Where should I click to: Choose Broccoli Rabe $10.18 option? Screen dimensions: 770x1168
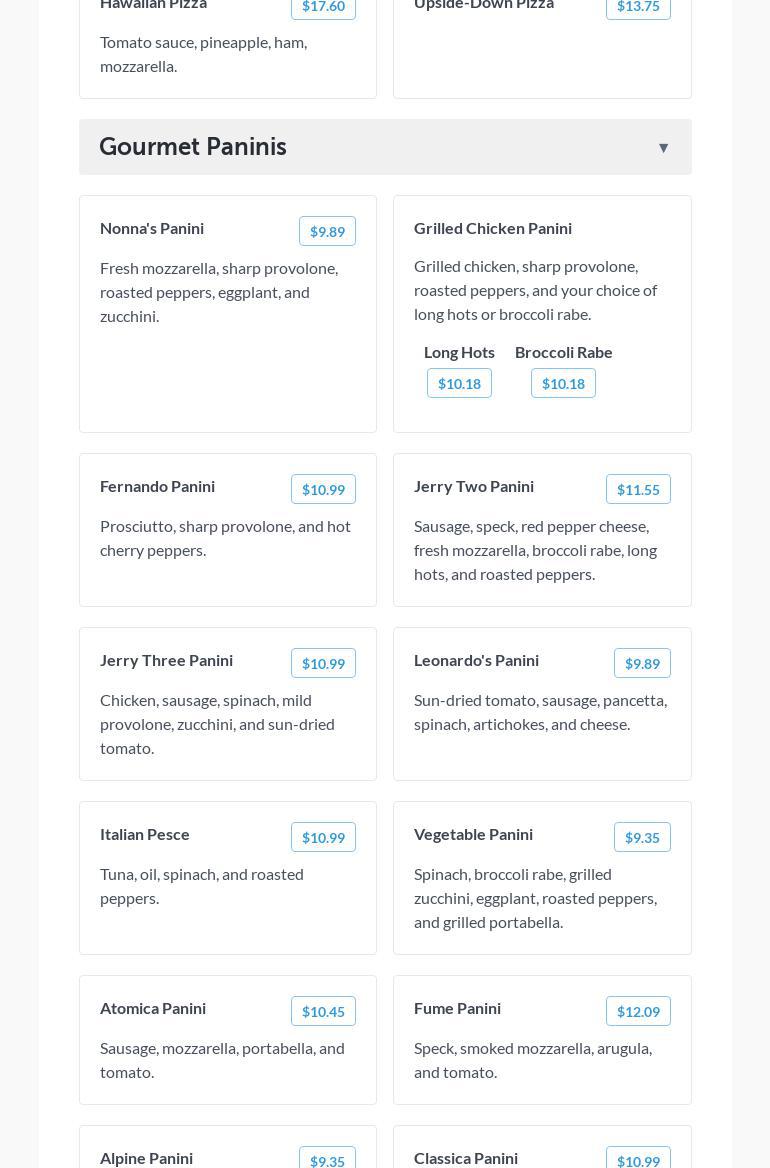[x=563, y=383]
